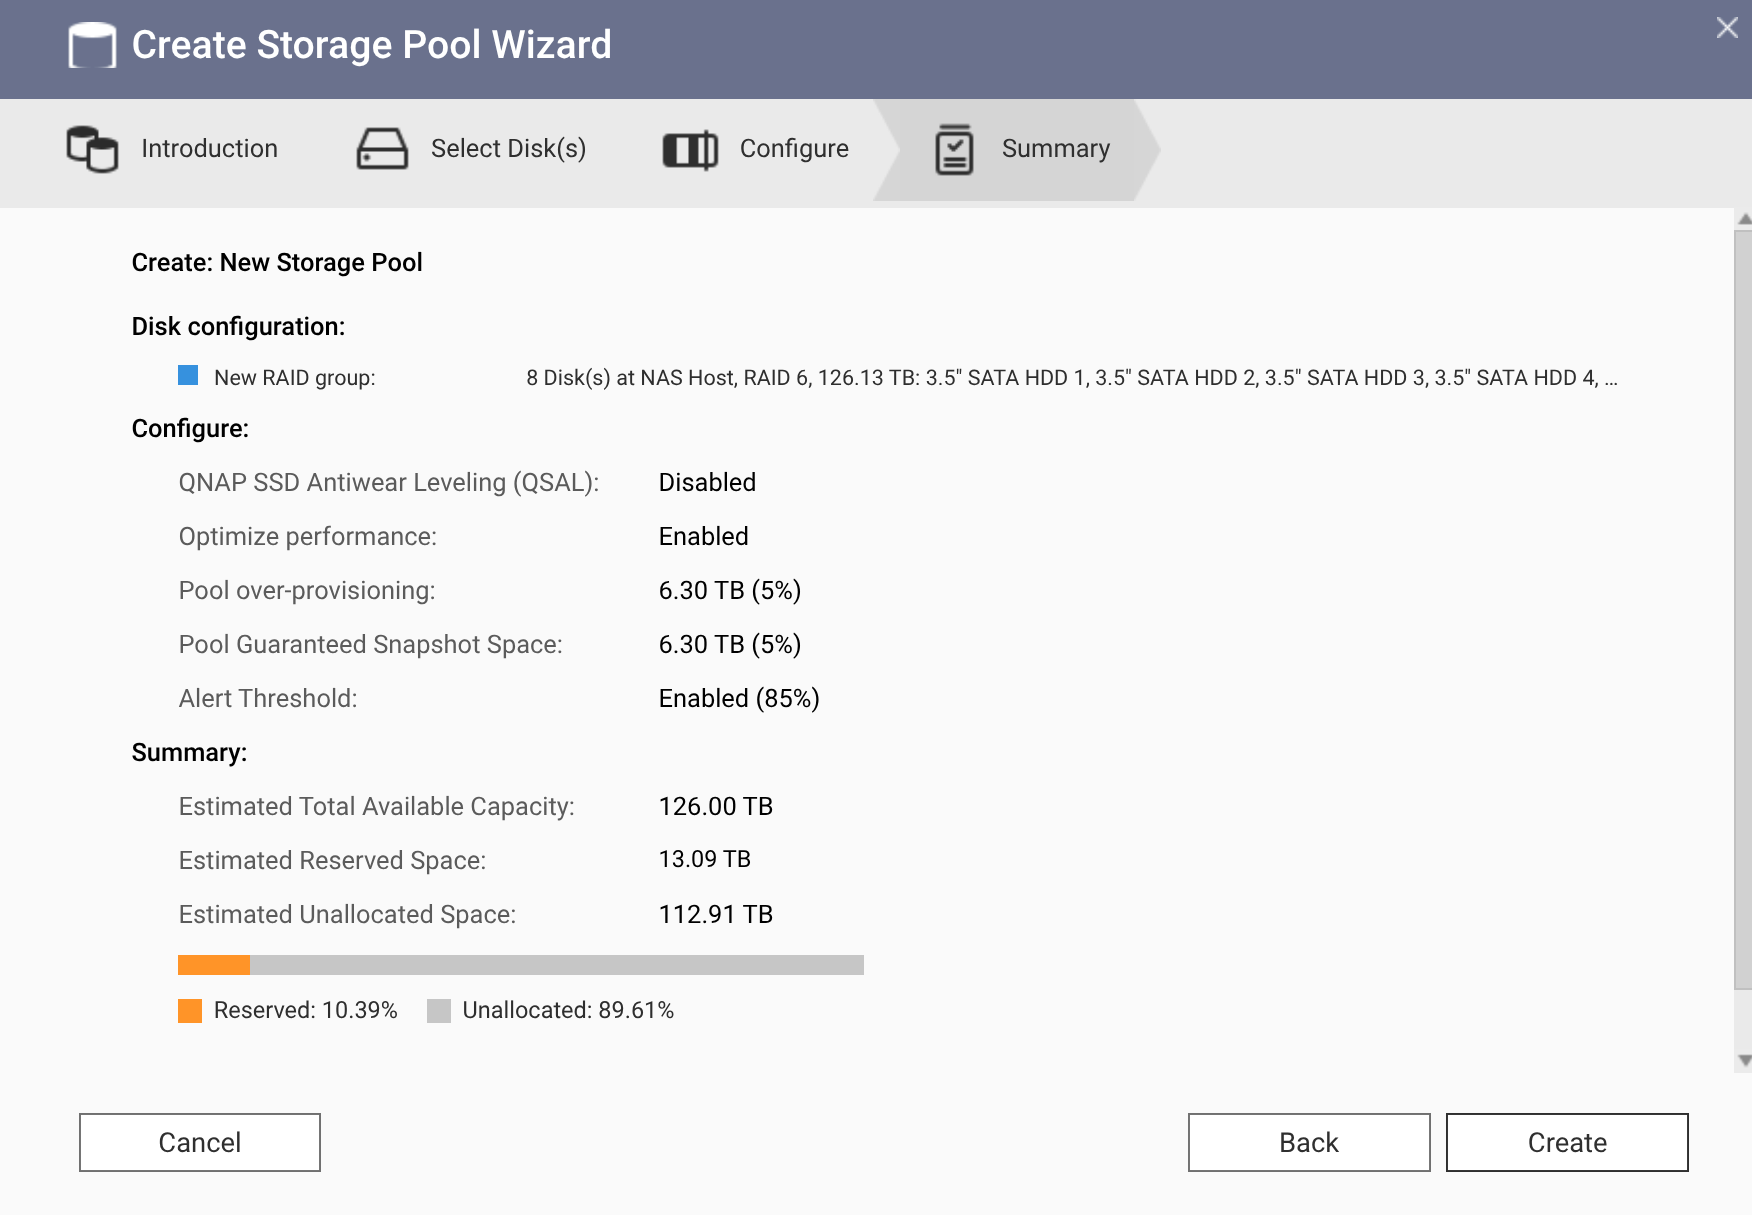Click the blue New RAID group swatch
This screenshot has height=1215, width=1752.
(x=188, y=375)
